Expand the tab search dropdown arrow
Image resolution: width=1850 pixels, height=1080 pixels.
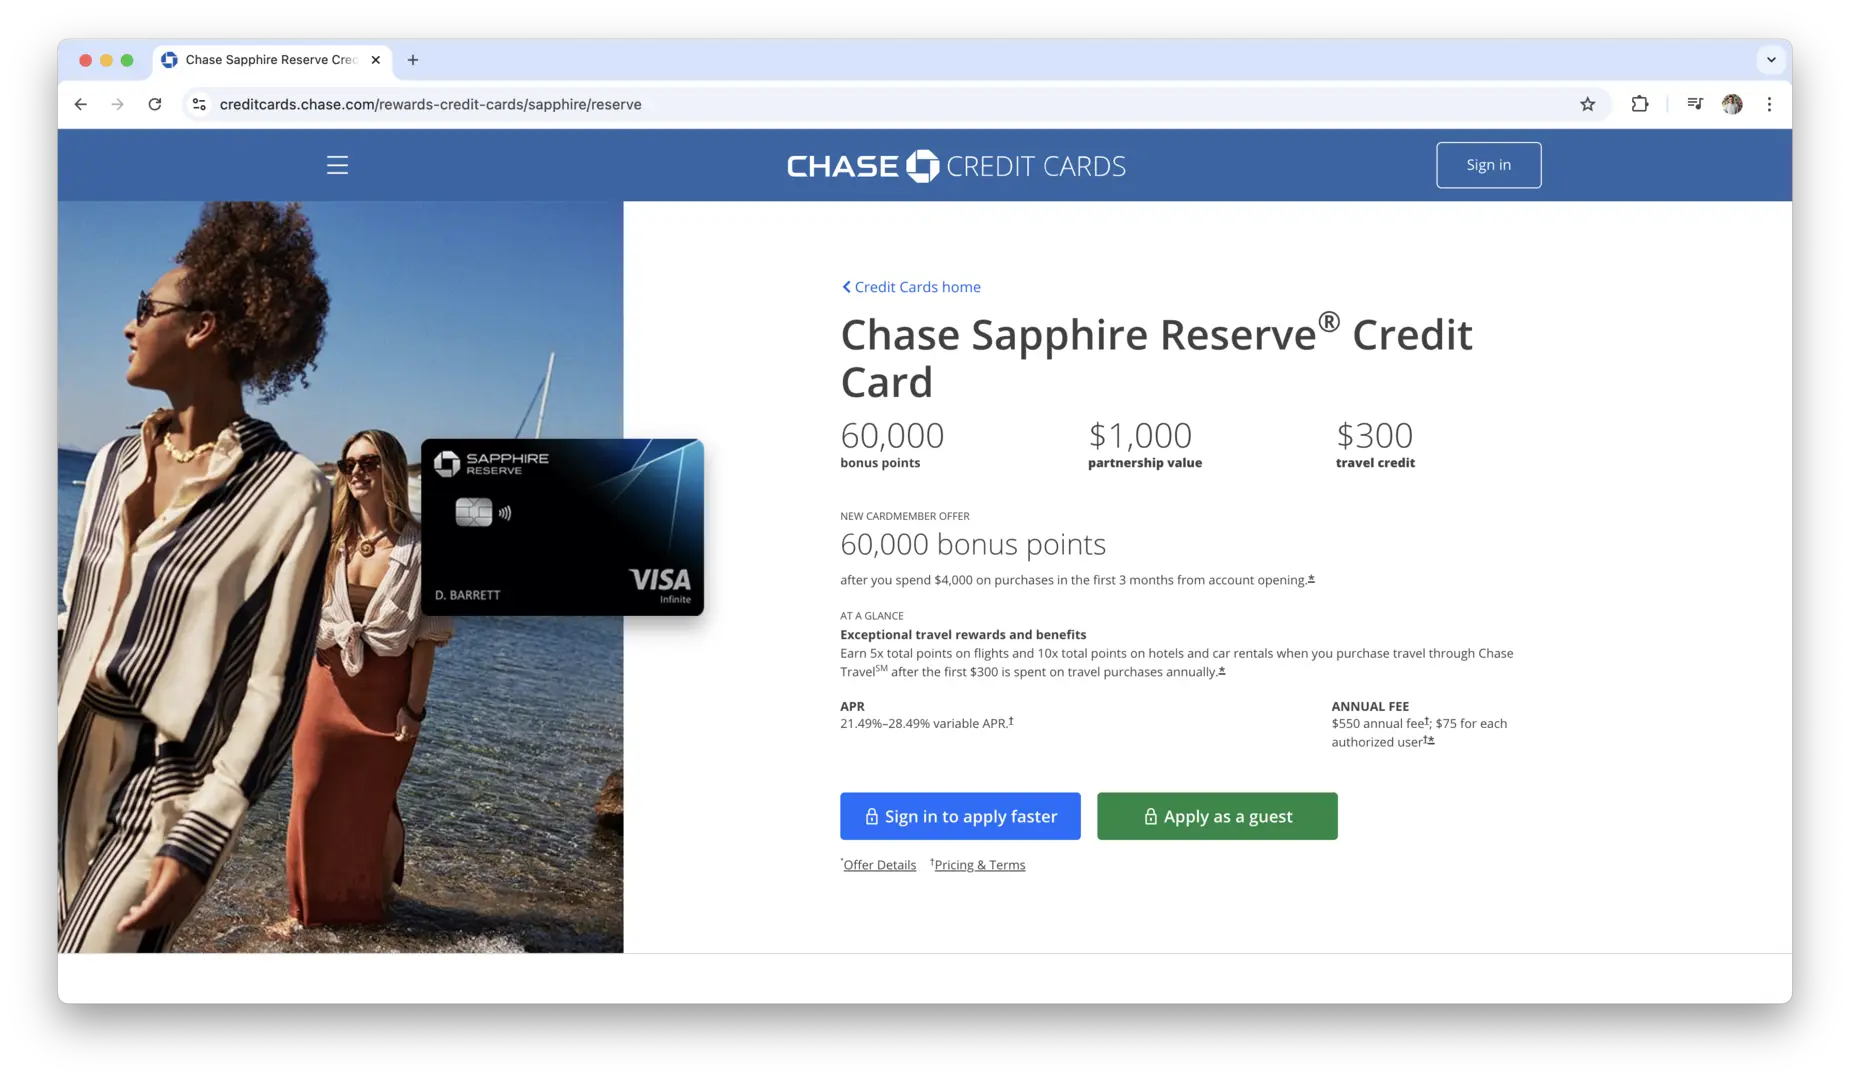(x=1771, y=60)
